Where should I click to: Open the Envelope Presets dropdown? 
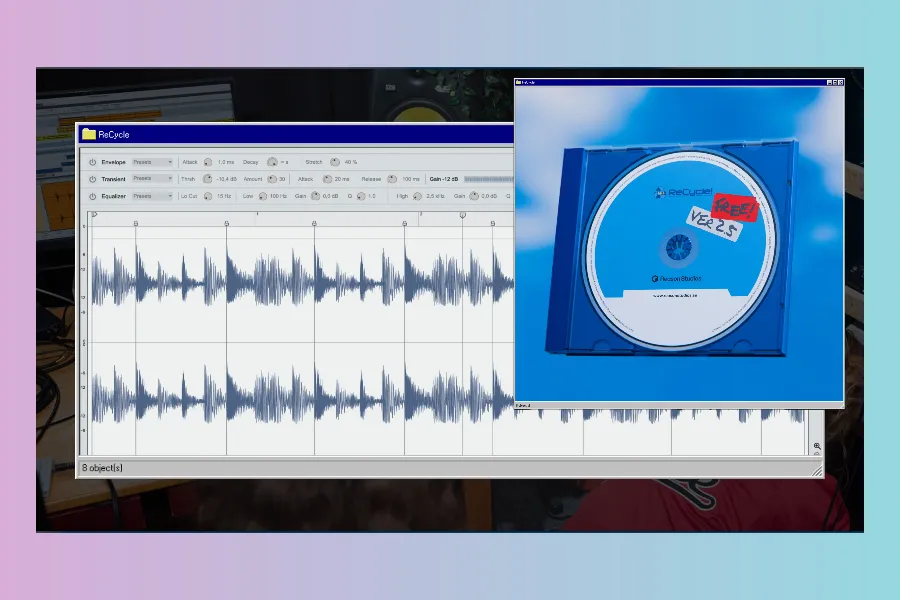pyautogui.click(x=153, y=162)
